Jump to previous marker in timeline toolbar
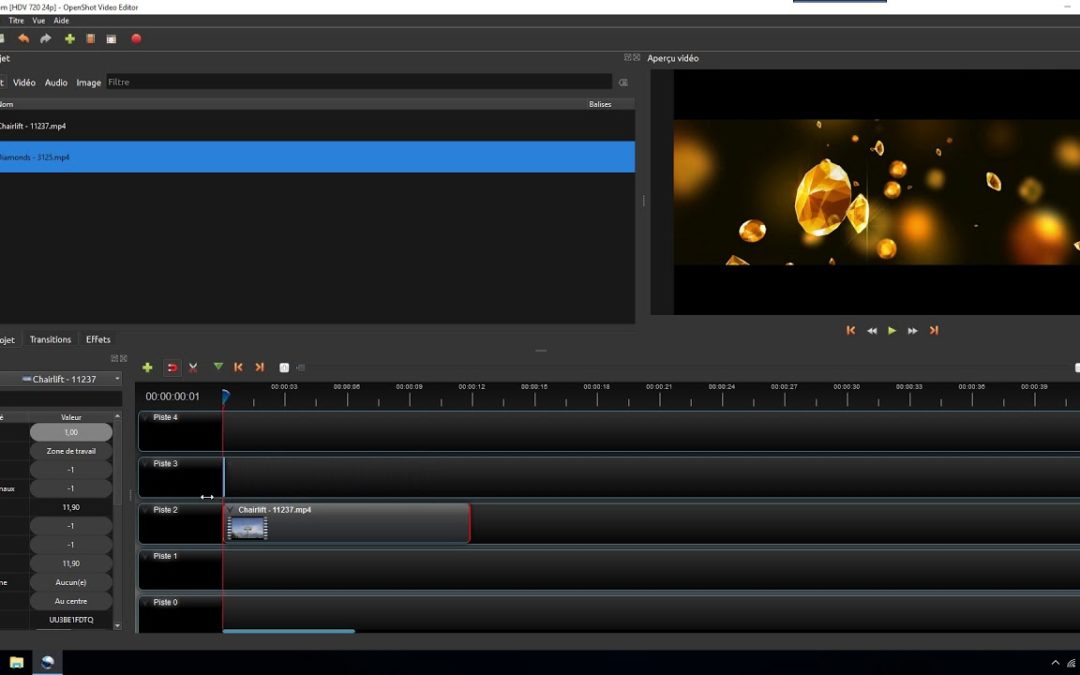Screen dimensions: 1080x675 click(238, 367)
